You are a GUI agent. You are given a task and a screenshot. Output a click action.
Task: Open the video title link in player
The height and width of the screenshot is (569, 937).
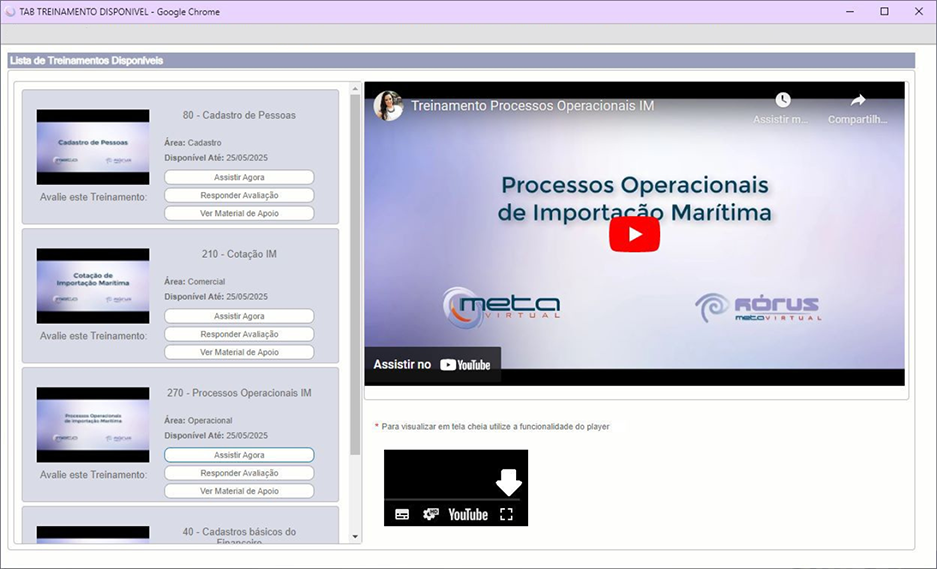pyautogui.click(x=532, y=105)
